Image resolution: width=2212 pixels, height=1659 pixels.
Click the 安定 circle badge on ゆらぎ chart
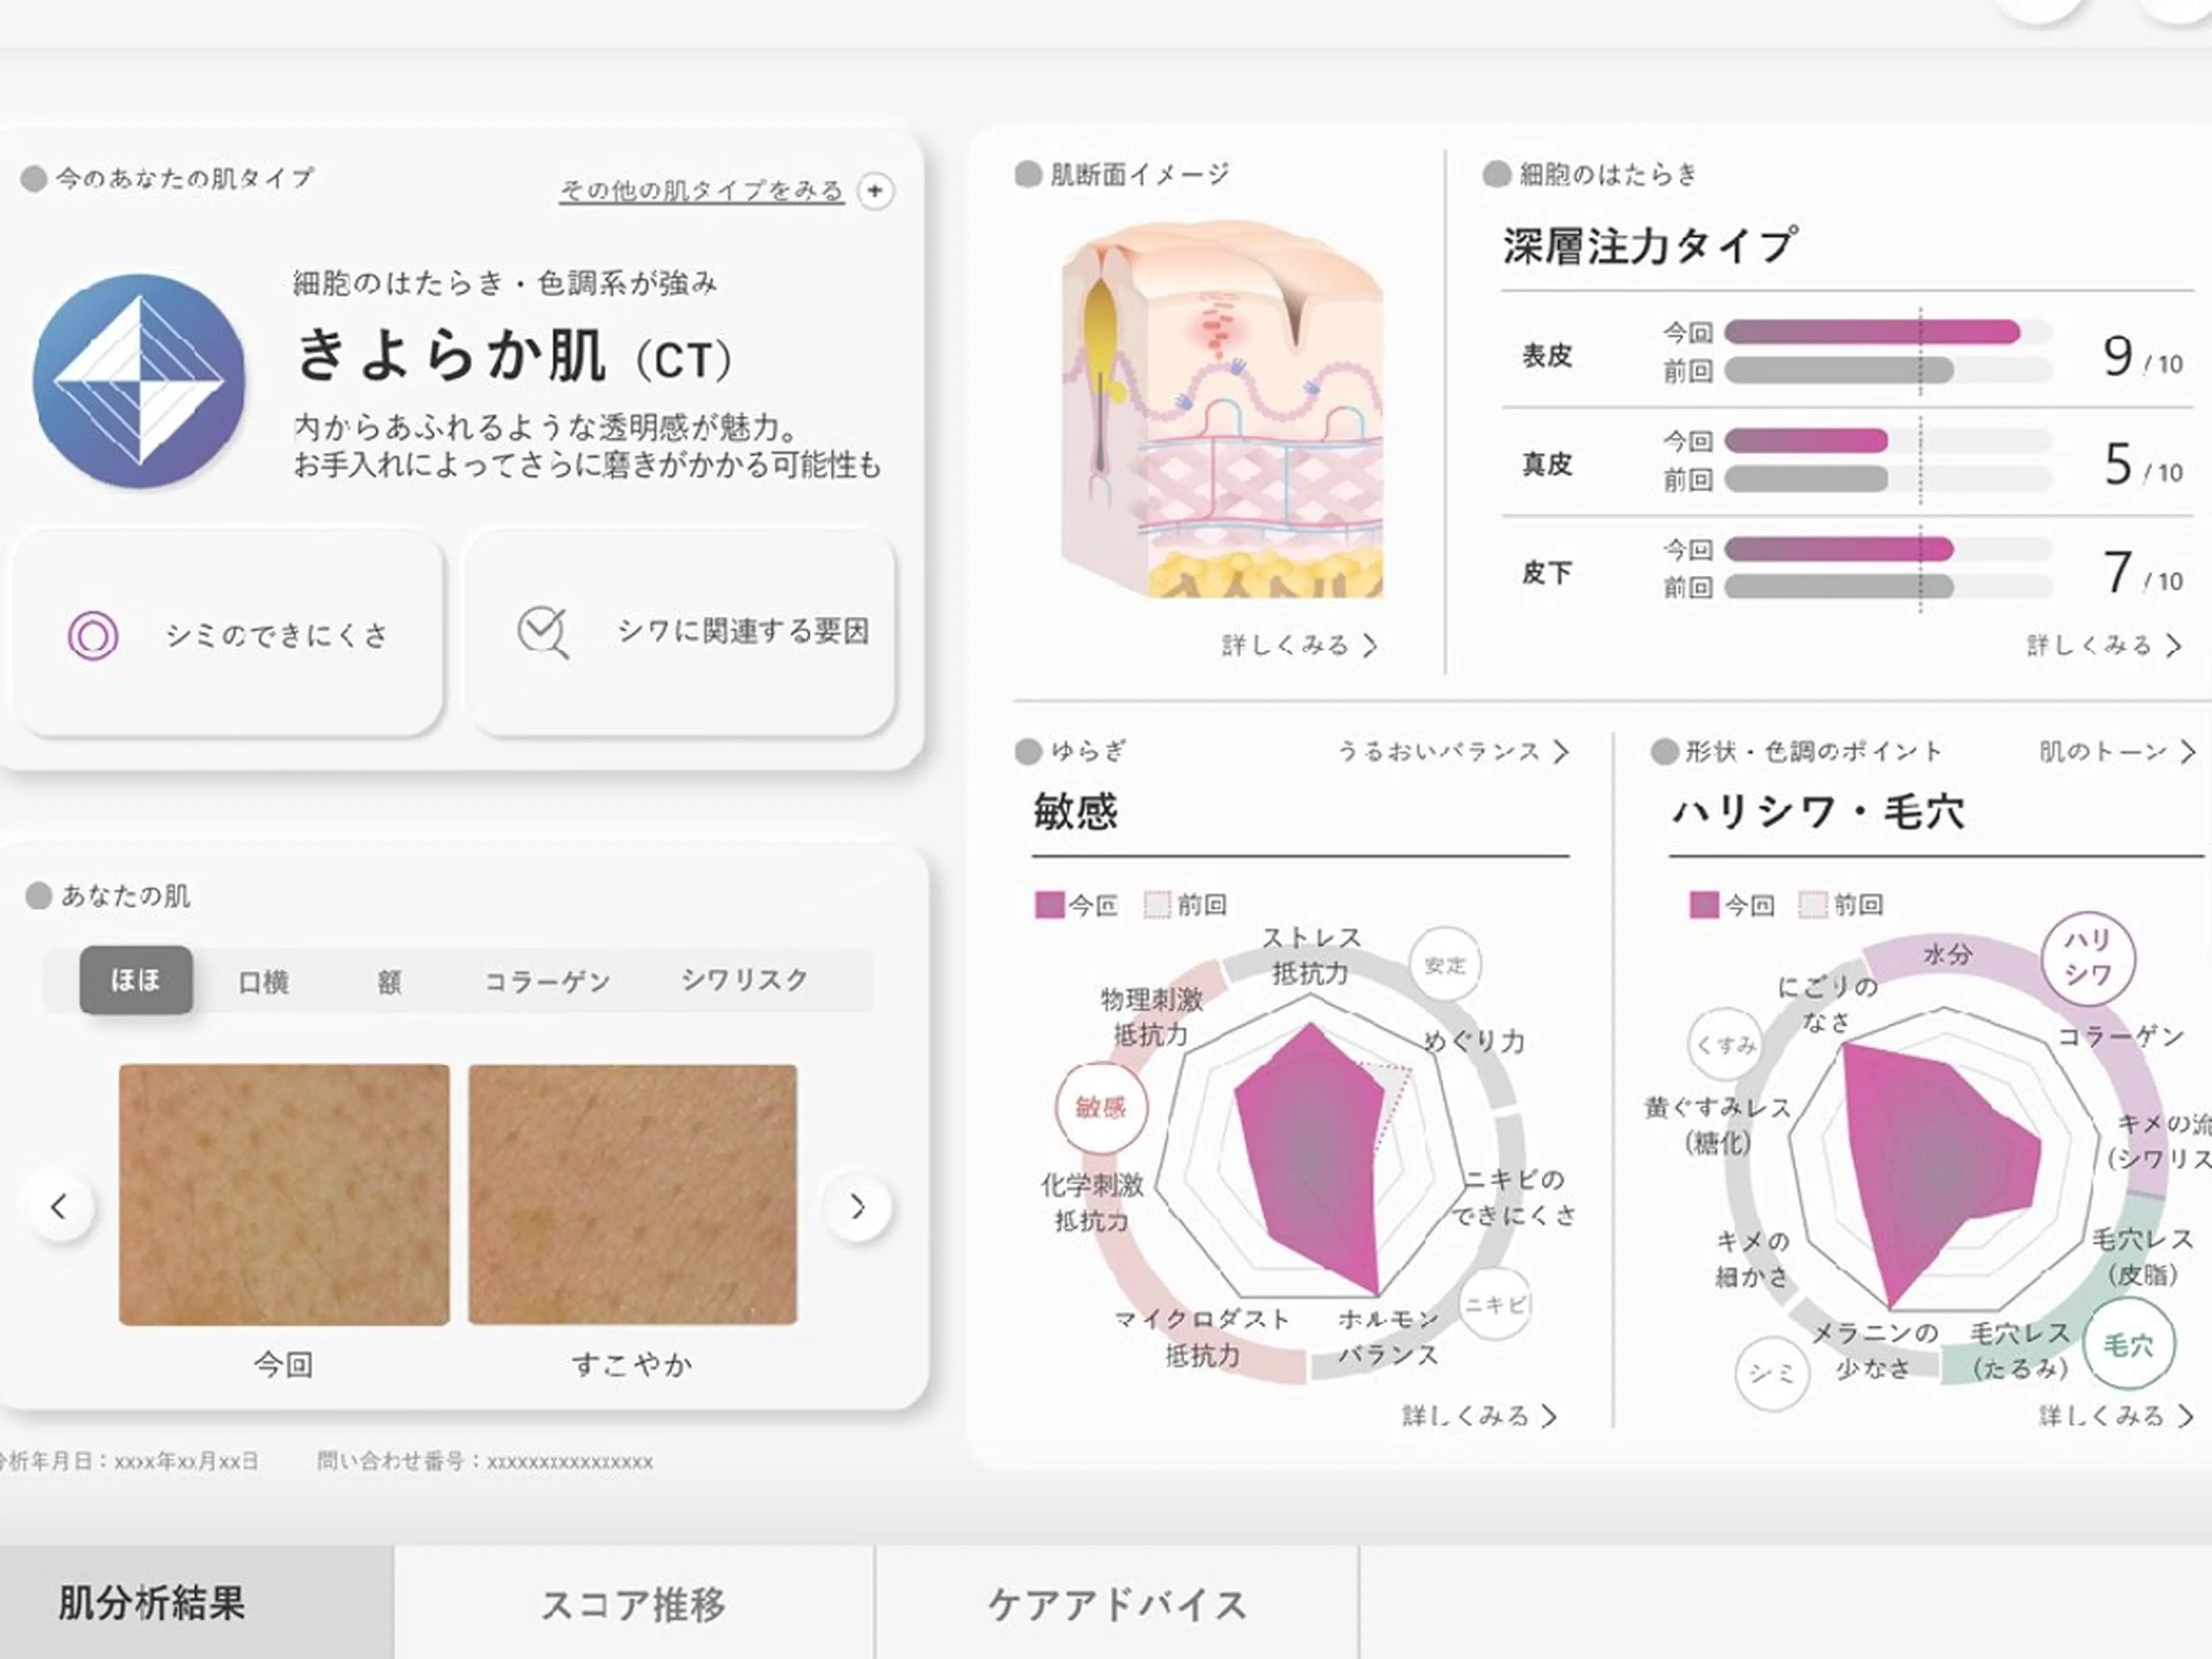[x=1444, y=965]
